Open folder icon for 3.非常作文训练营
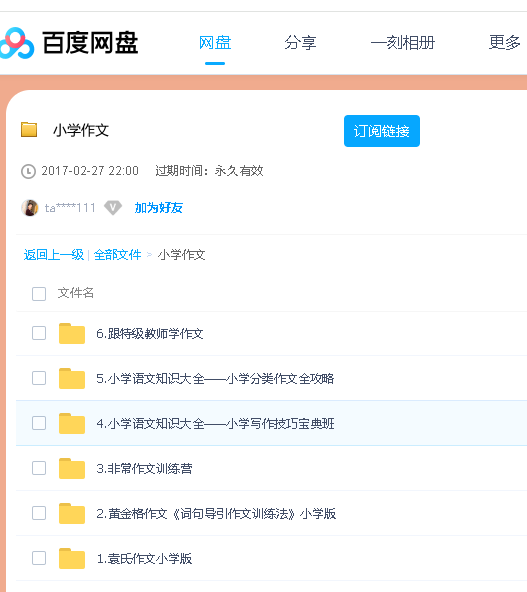The image size is (527, 592). (x=72, y=468)
